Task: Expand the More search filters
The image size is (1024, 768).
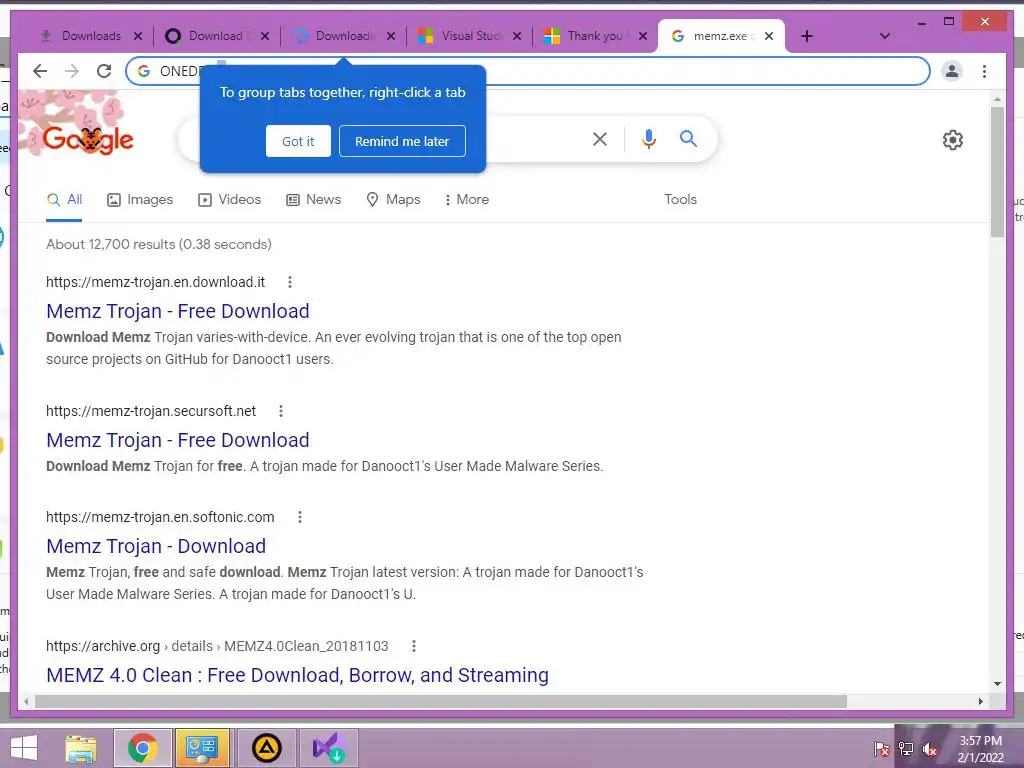Action: click(x=466, y=199)
